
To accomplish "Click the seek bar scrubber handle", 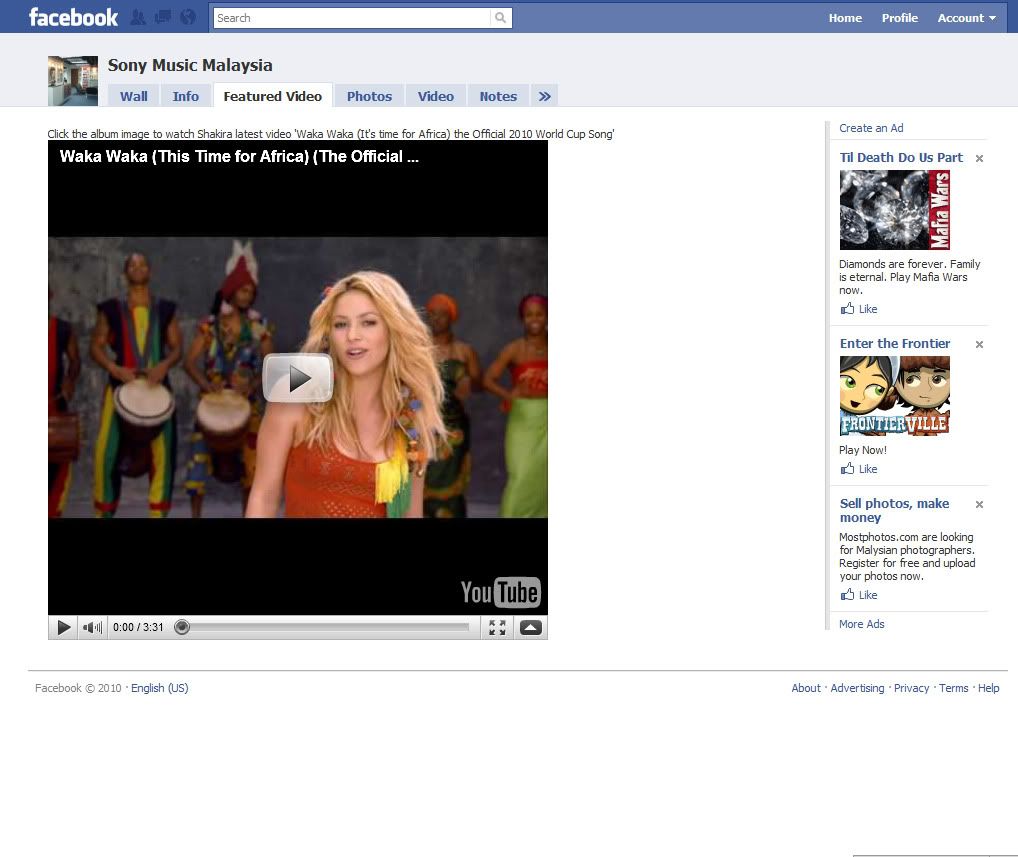I will pos(182,627).
